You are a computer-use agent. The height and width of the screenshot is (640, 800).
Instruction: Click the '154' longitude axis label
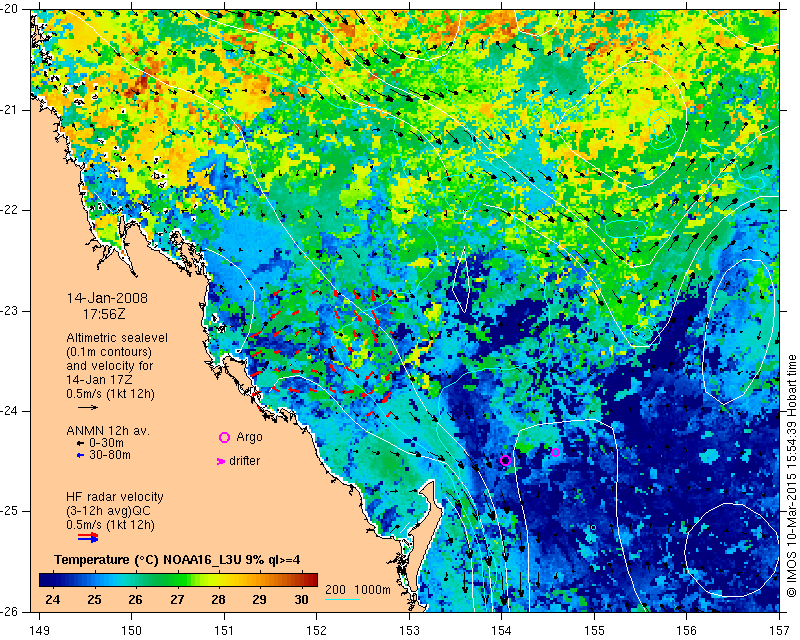pos(502,631)
